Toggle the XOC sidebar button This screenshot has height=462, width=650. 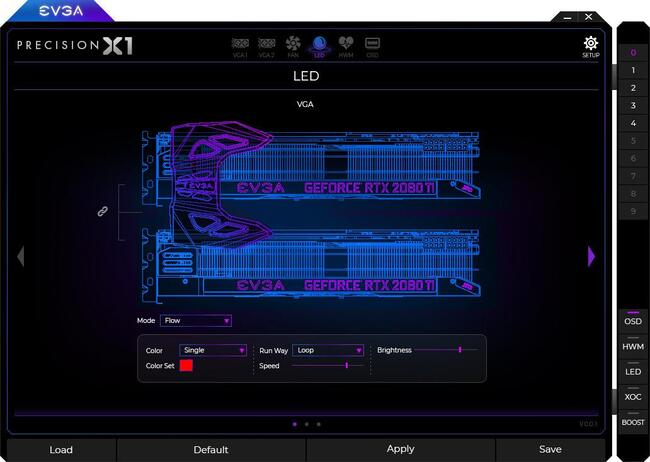point(633,397)
